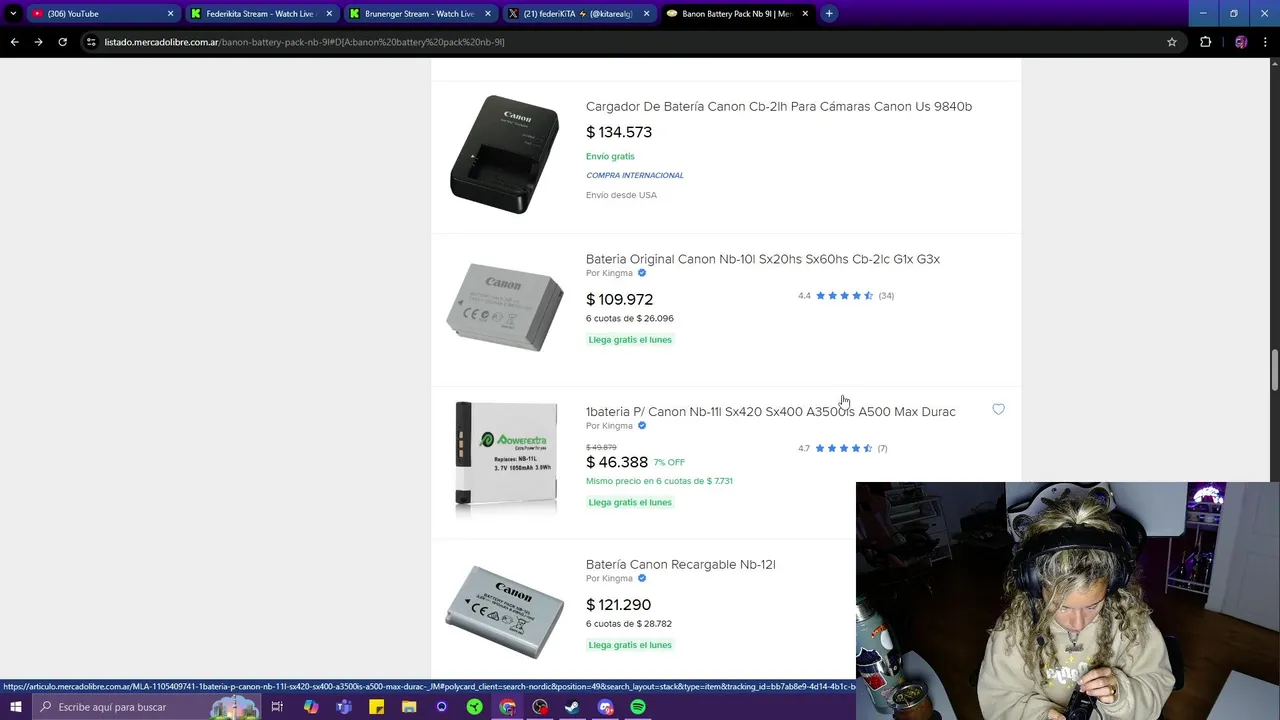
Task: Open the Chrome profile avatar
Action: [x=1241, y=42]
